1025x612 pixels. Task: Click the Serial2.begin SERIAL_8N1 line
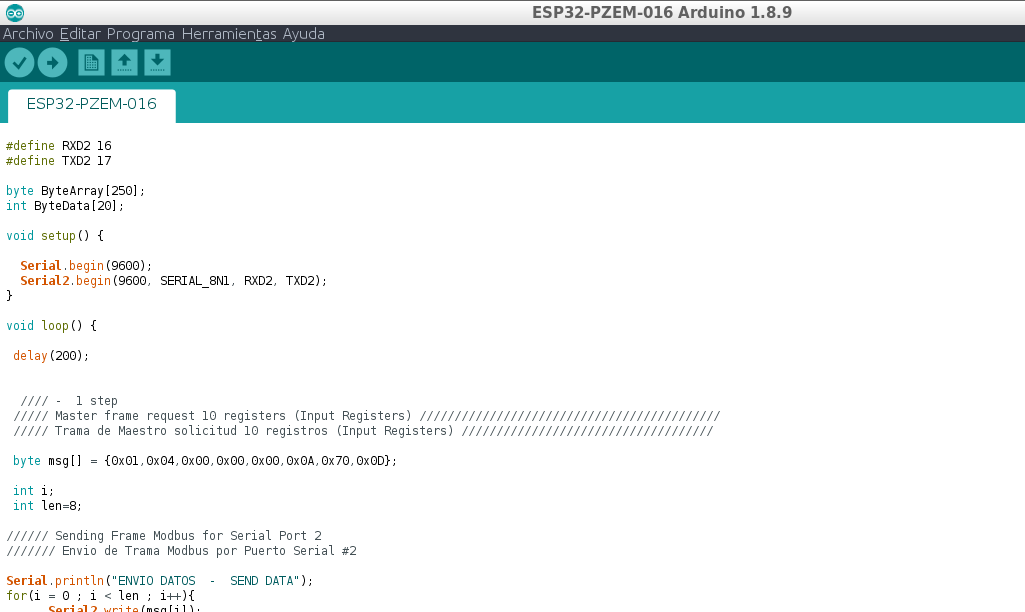173,281
